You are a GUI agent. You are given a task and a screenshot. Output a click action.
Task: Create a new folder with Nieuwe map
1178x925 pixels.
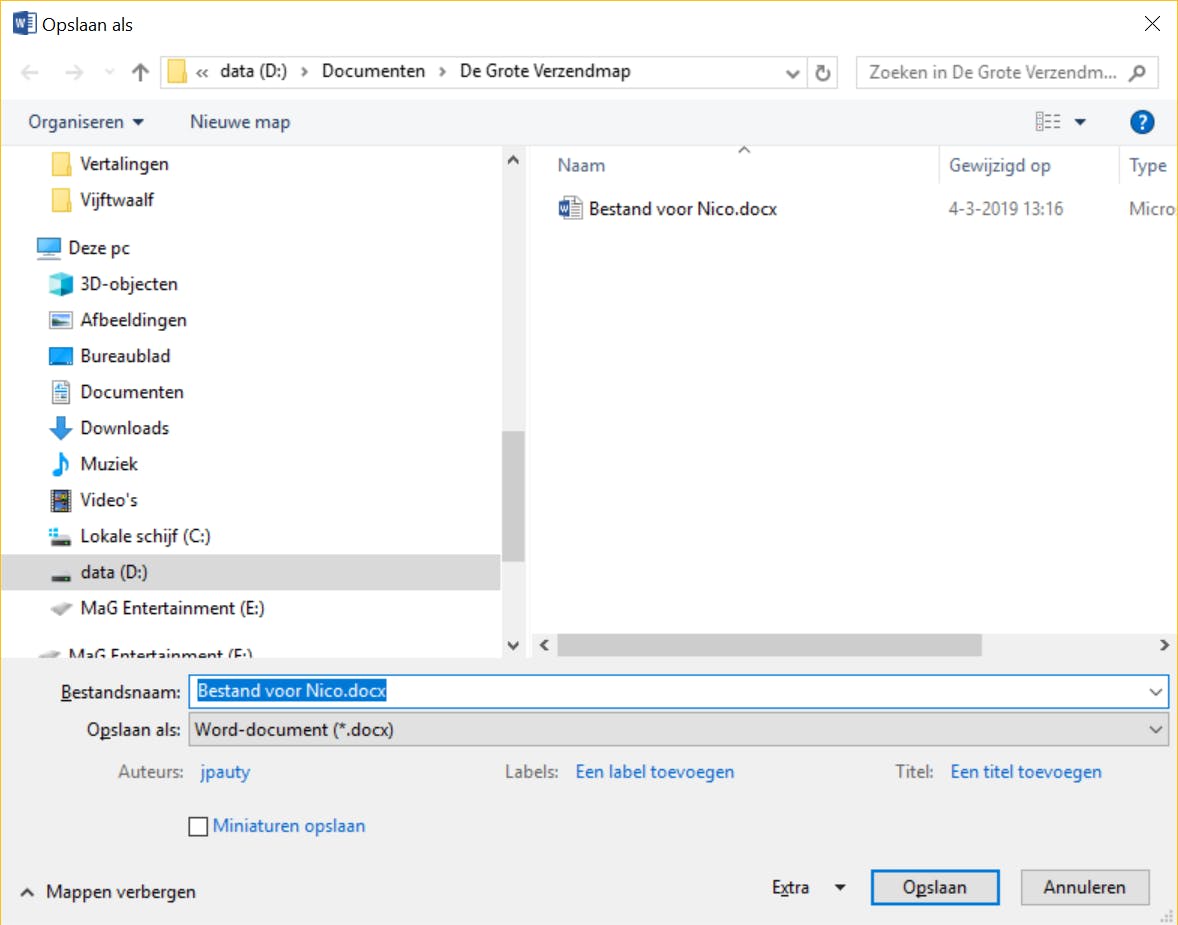coord(240,122)
